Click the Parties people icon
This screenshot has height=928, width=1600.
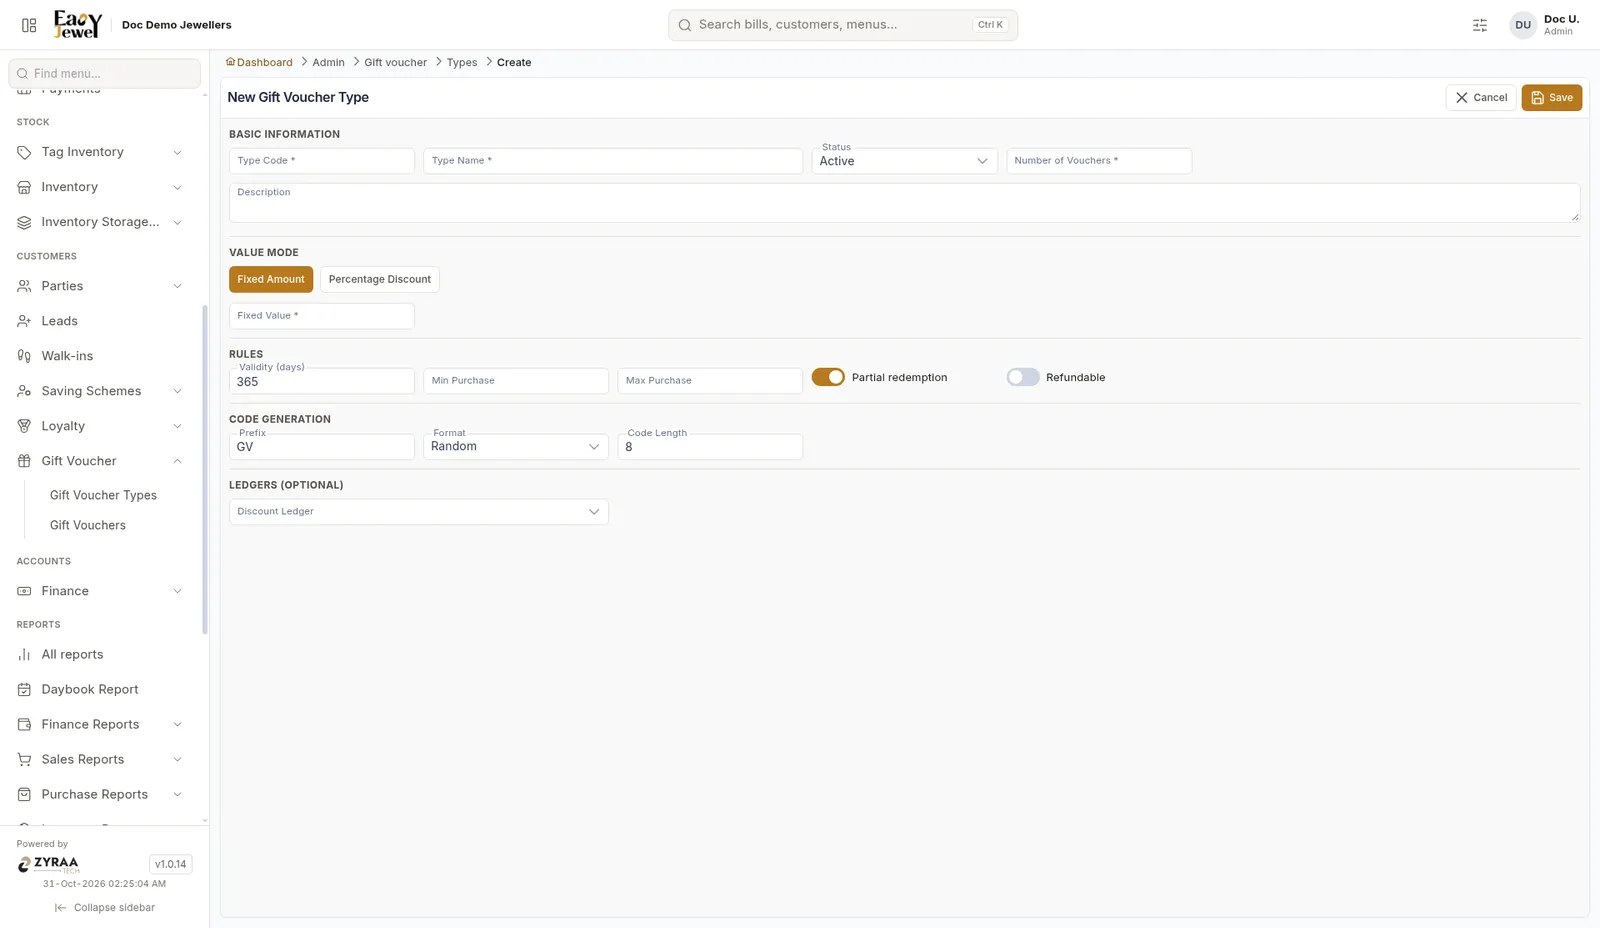coord(24,286)
